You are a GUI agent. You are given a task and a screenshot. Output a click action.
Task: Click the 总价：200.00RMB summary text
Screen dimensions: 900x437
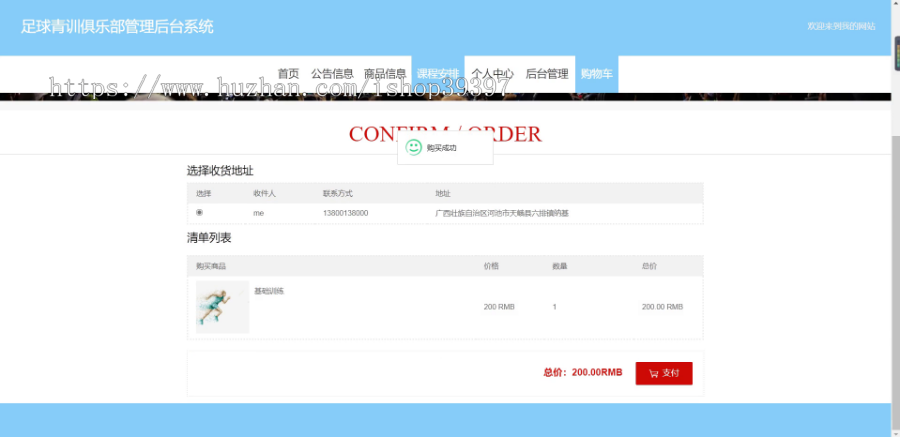point(583,373)
